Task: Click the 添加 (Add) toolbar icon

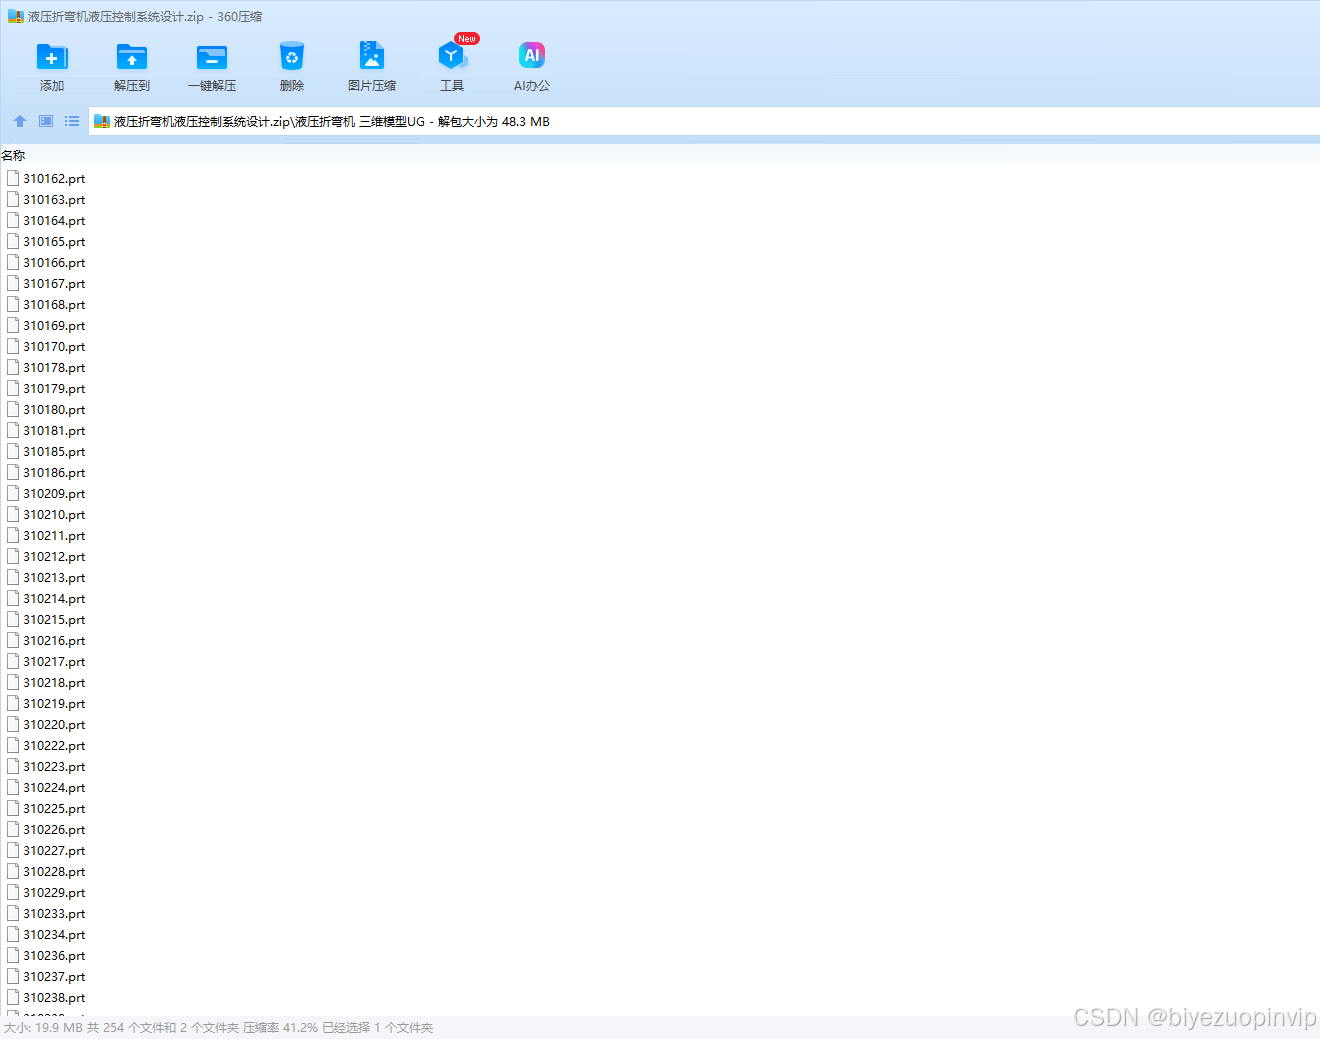Action: (x=52, y=57)
